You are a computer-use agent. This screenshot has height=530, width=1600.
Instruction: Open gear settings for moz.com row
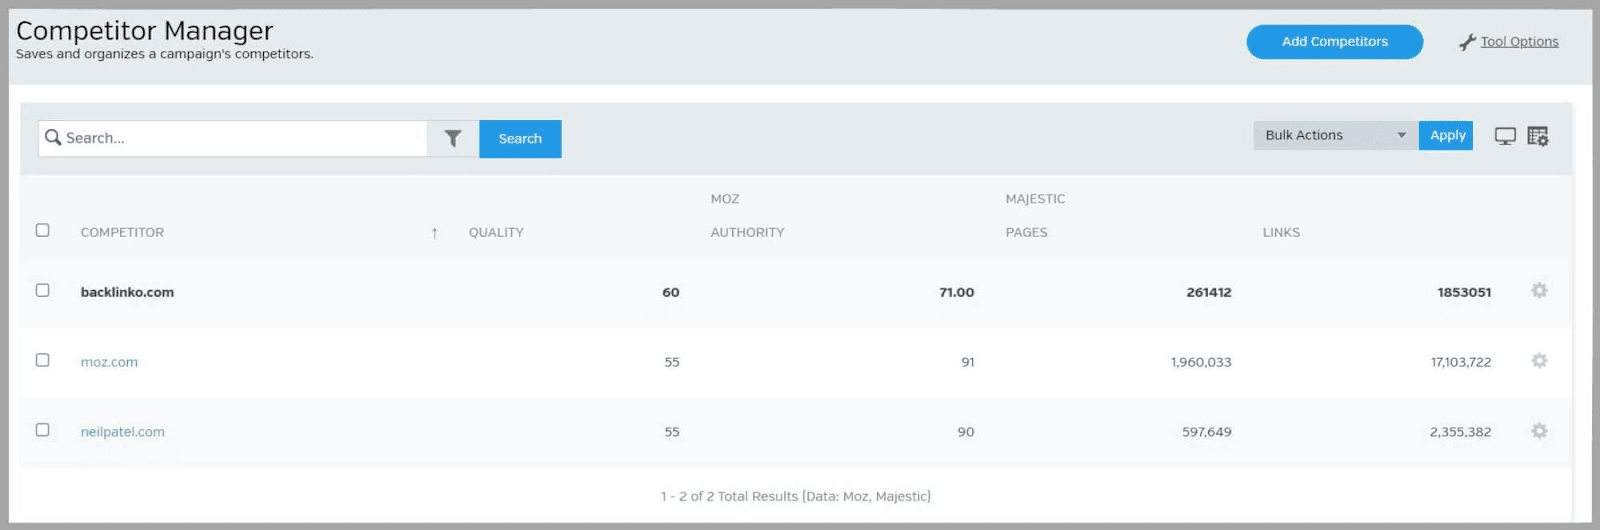point(1539,361)
